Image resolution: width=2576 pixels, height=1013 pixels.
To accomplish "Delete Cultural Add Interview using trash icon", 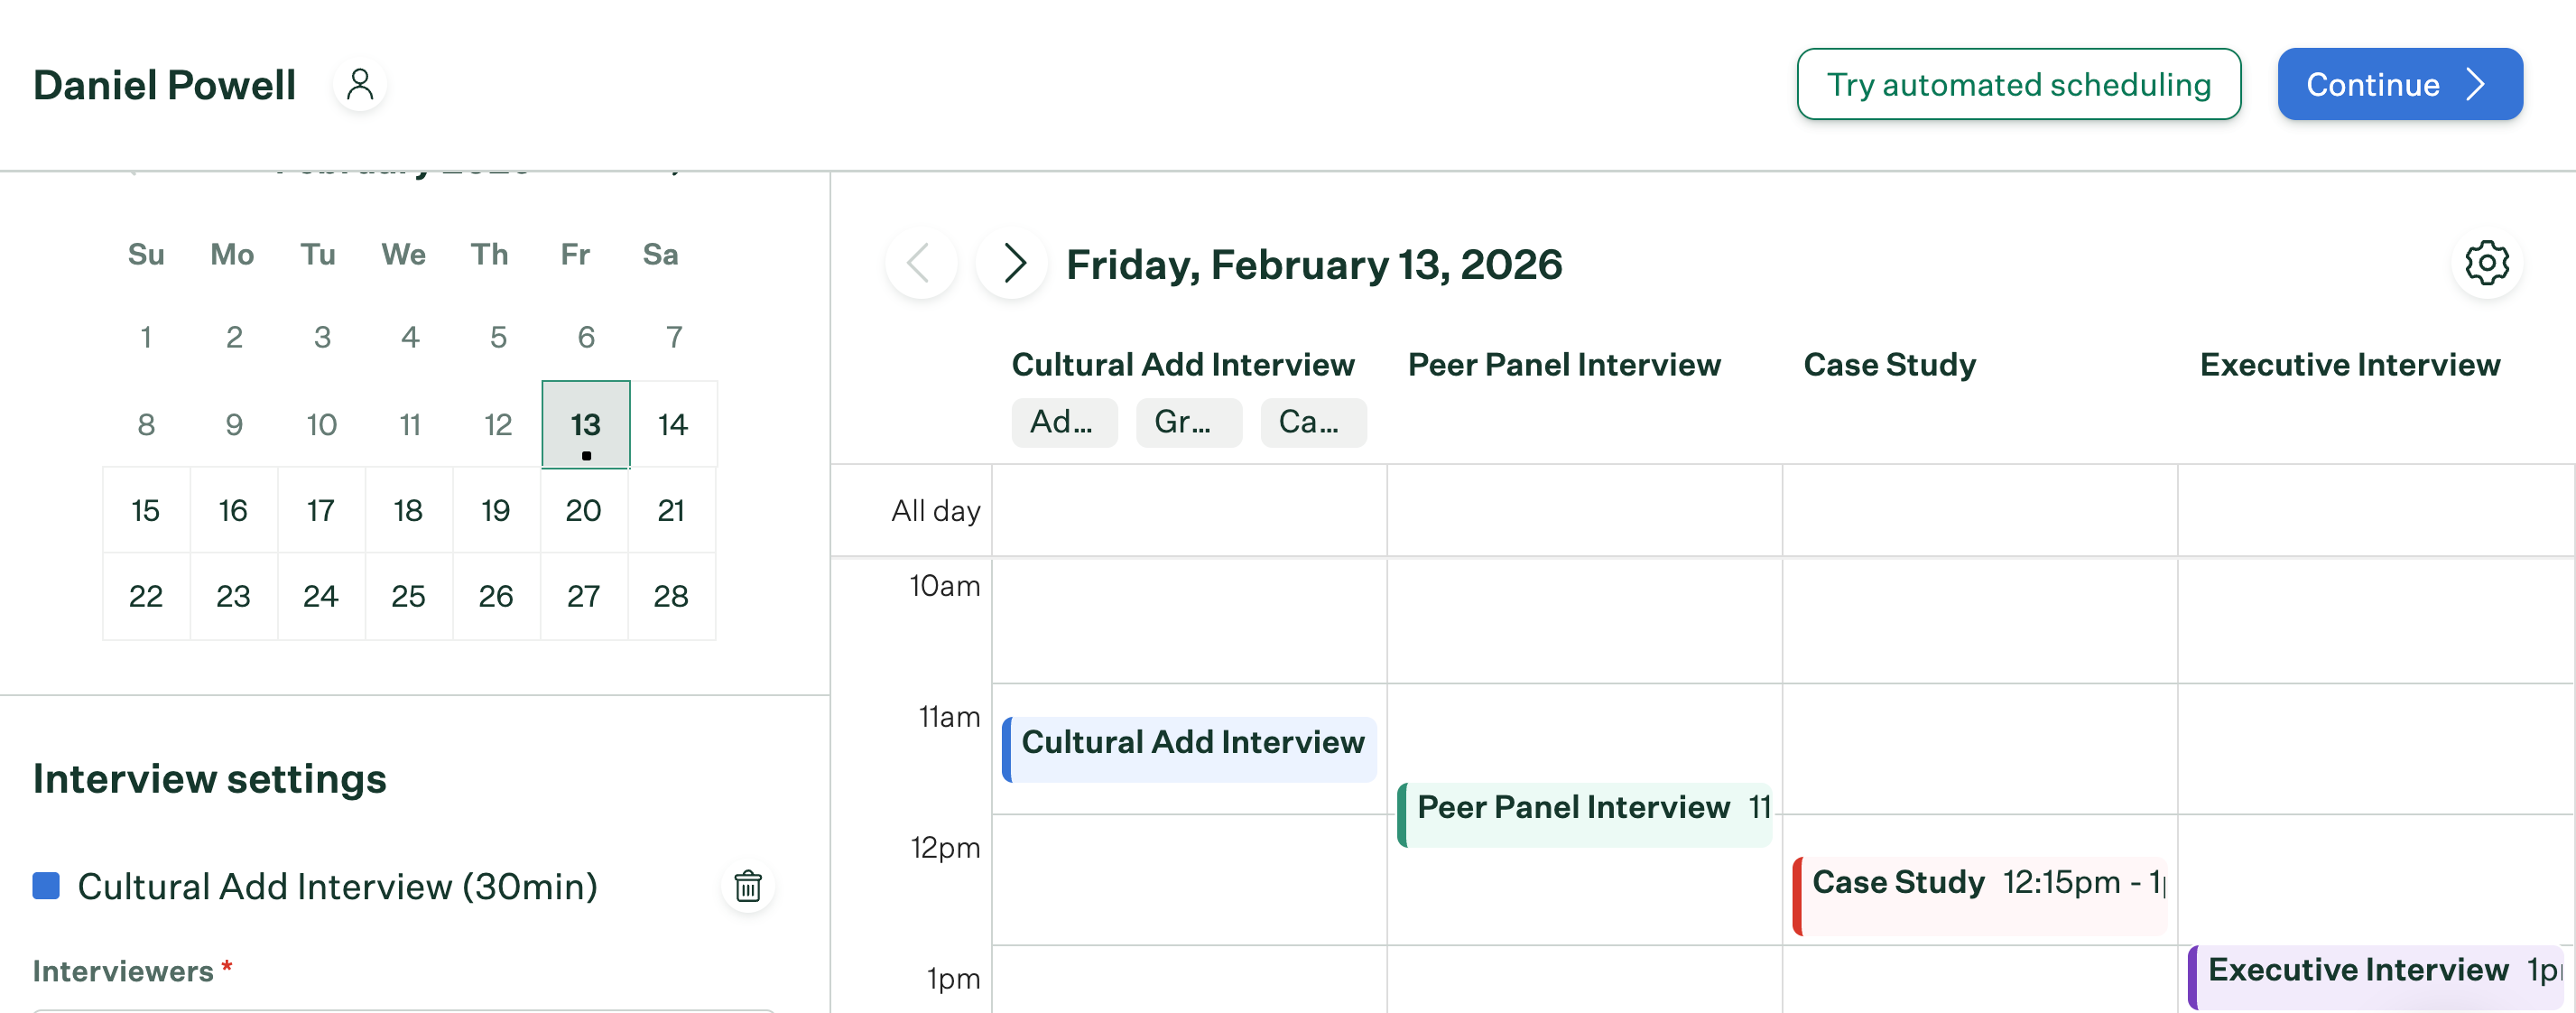I will click(749, 886).
